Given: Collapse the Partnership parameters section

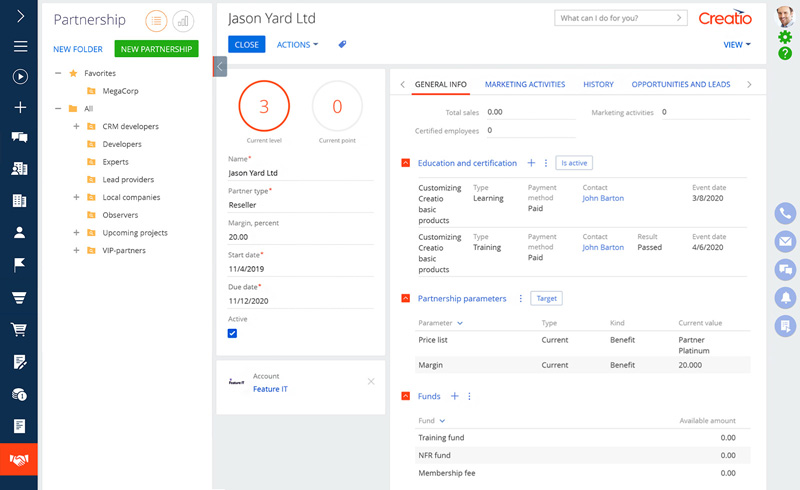Looking at the screenshot, I should coord(405,298).
